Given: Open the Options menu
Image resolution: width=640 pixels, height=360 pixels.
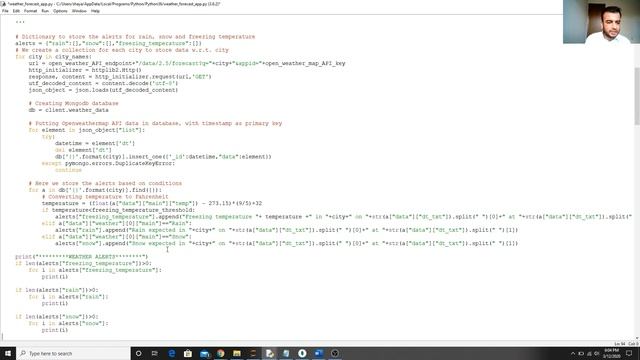Looking at the screenshot, I should 60,11.
